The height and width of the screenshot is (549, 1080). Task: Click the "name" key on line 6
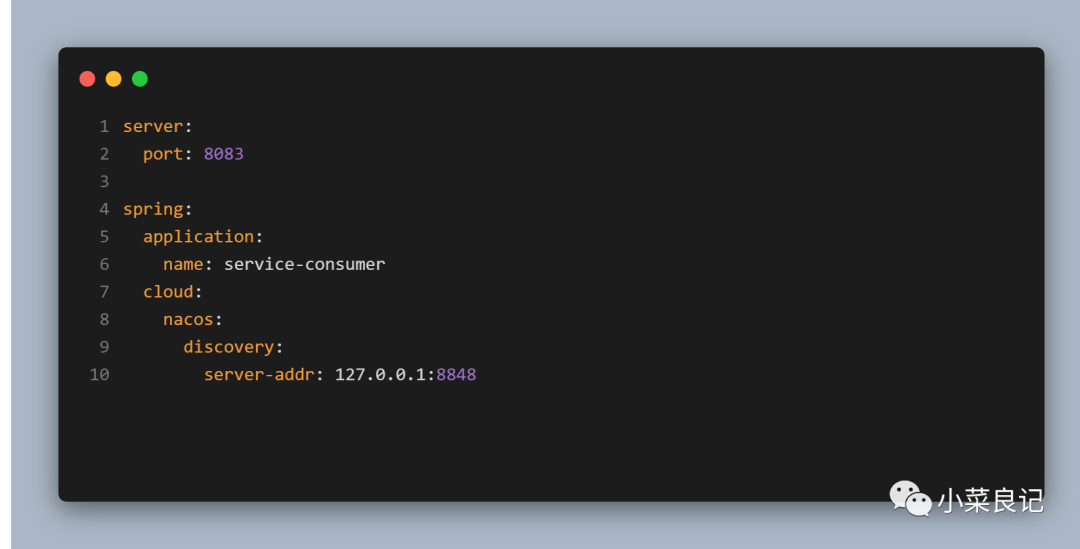(183, 265)
